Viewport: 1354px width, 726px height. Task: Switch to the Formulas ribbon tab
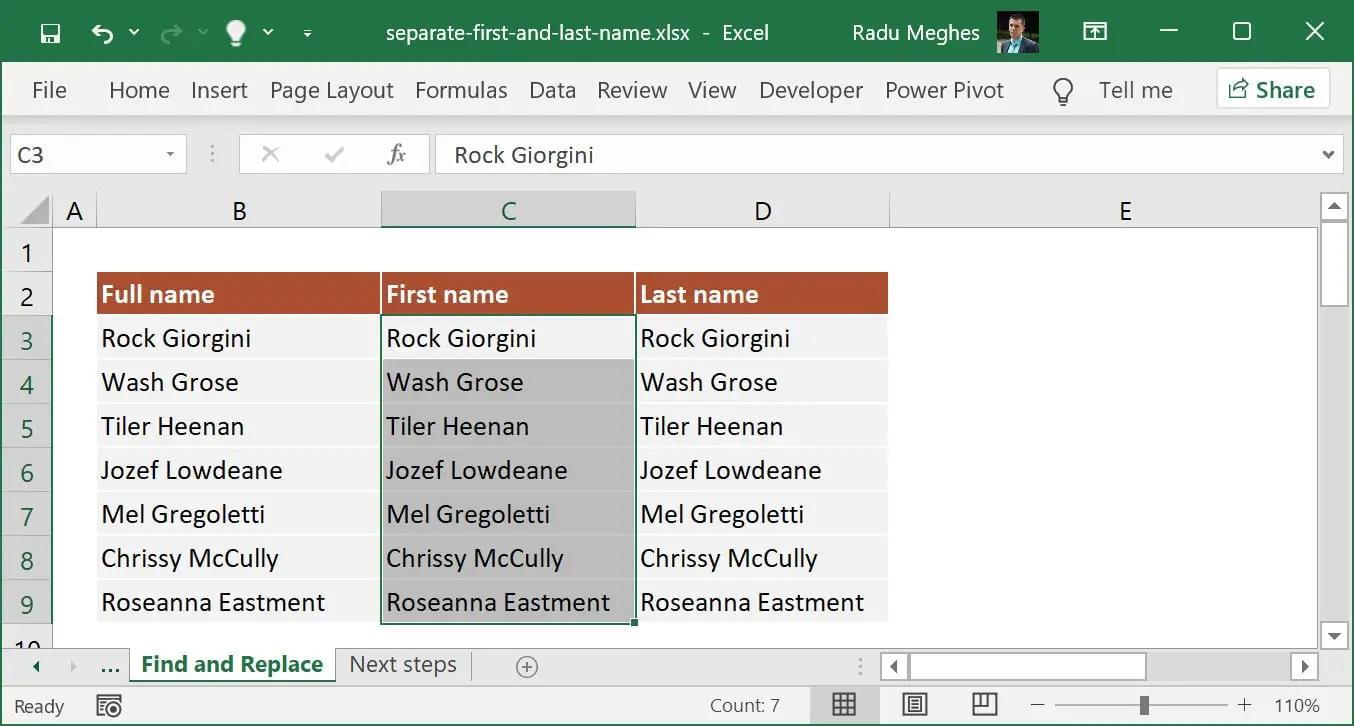[x=461, y=90]
